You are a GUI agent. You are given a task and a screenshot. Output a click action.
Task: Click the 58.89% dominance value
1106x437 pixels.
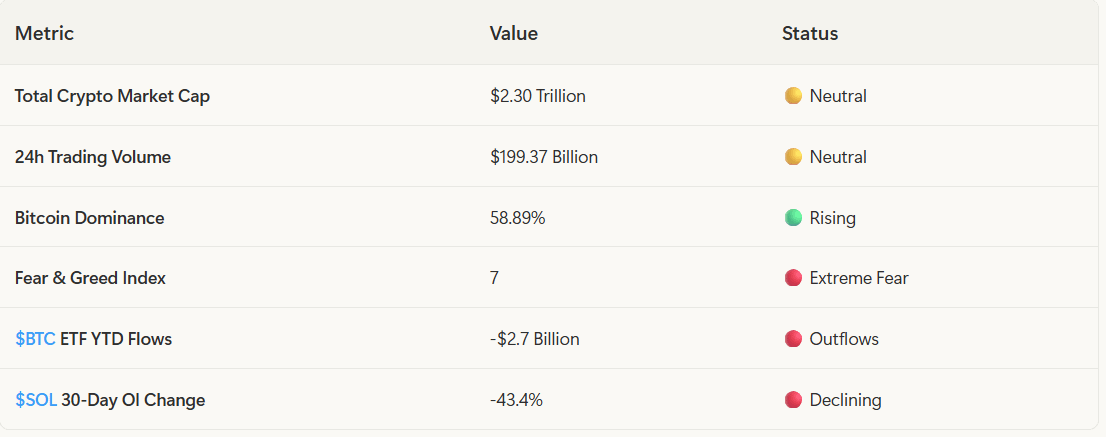click(517, 217)
